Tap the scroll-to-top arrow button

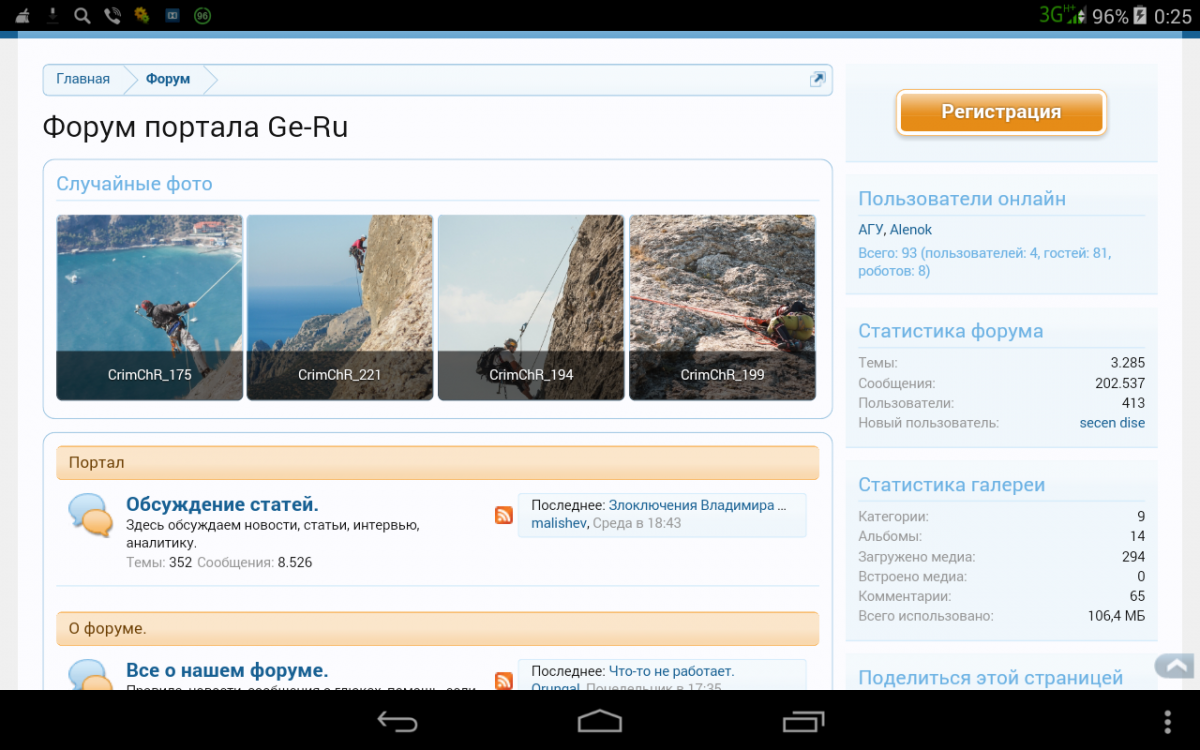[x=1176, y=666]
